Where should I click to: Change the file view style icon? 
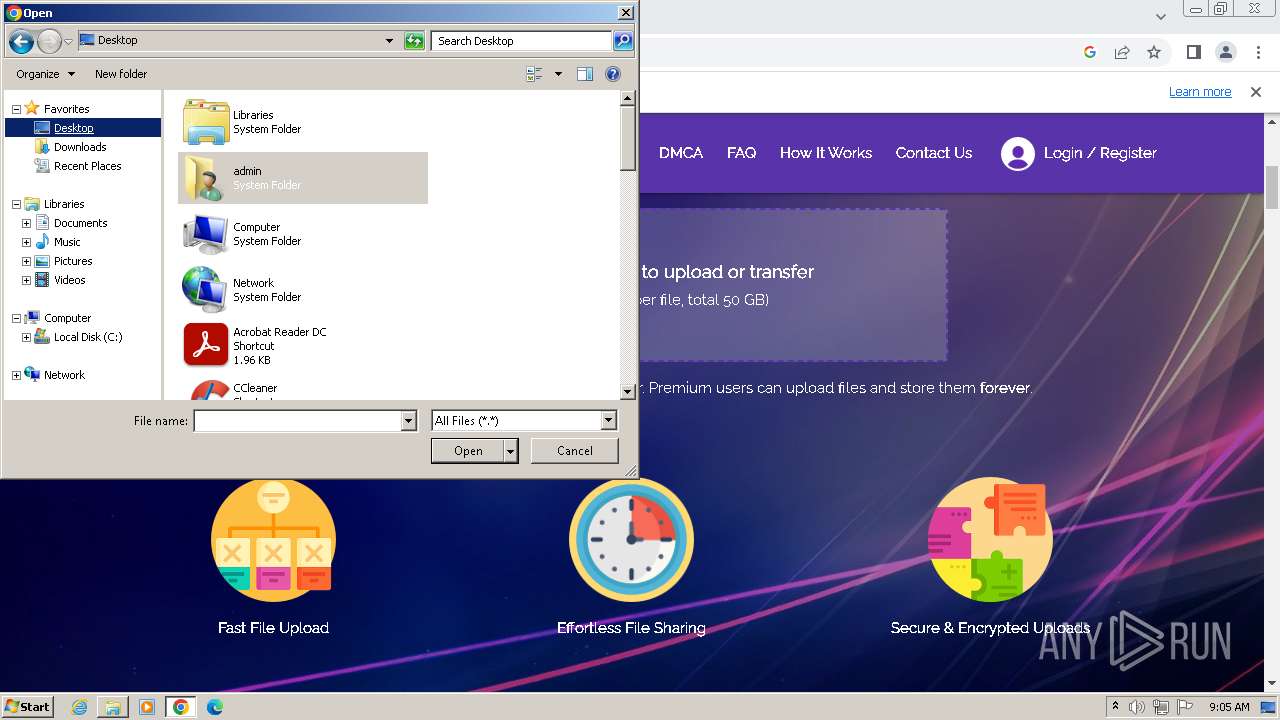pyautogui.click(x=534, y=74)
